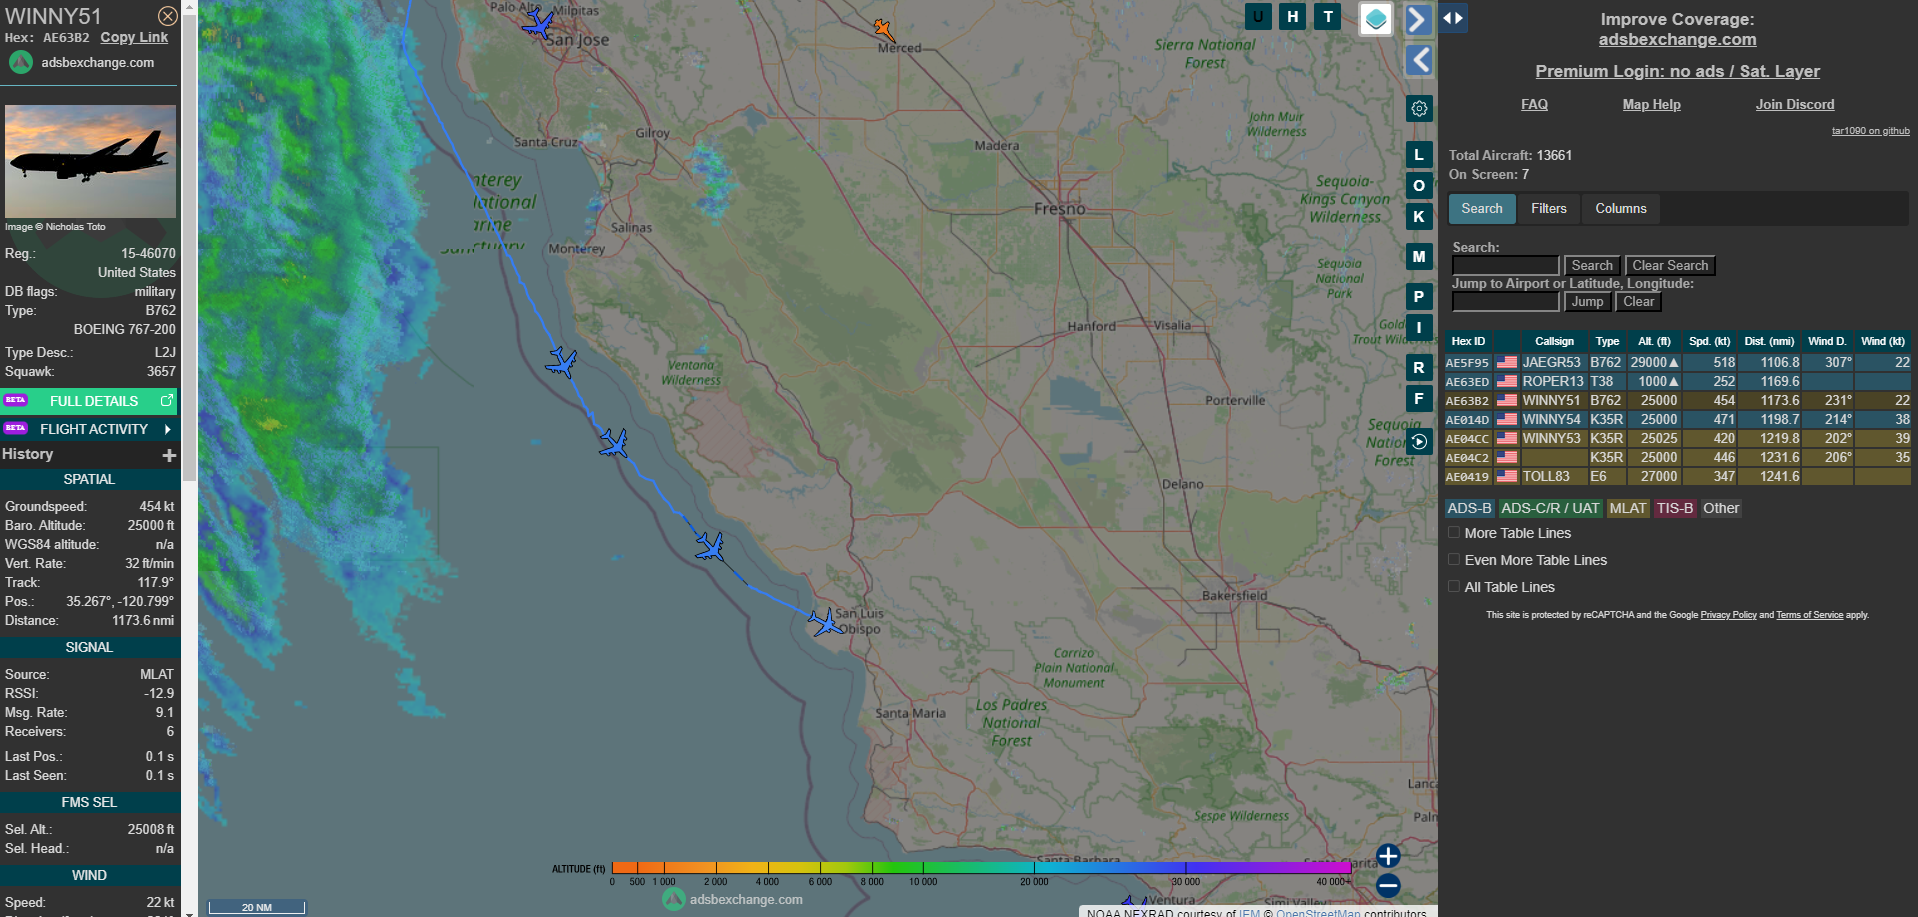Click the P map button
Screen dimensions: 1918x917
(1419, 297)
